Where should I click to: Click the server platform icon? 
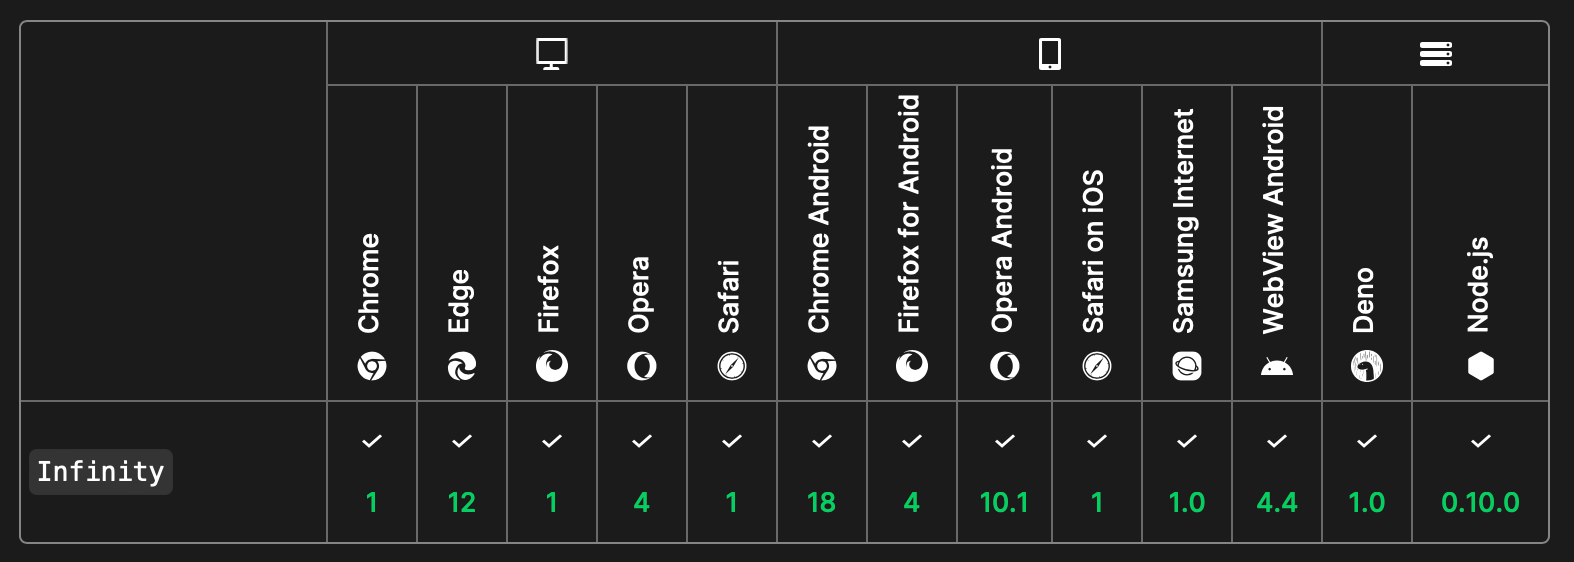point(1435,53)
